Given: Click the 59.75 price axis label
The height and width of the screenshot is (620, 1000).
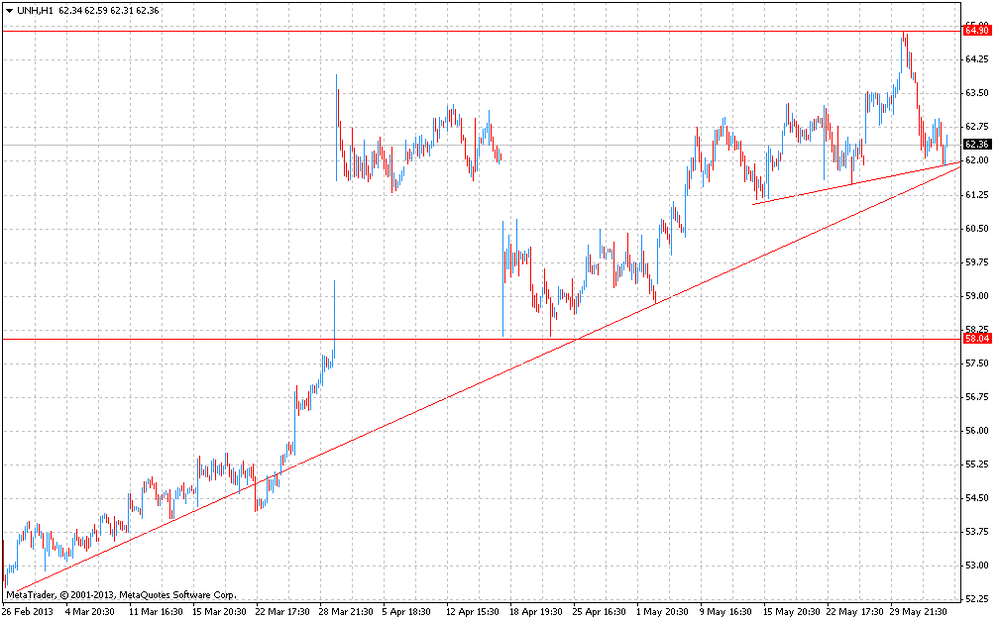Looking at the screenshot, I should [976, 262].
